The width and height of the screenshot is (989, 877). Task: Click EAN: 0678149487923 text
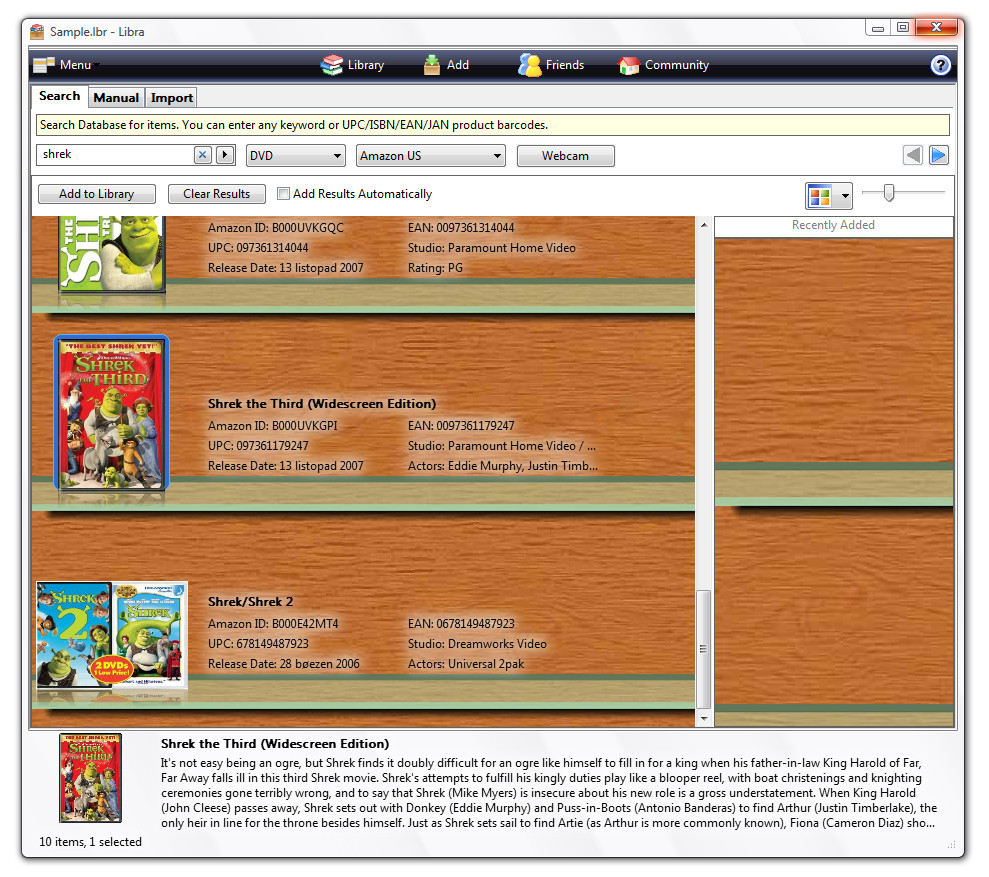[461, 624]
